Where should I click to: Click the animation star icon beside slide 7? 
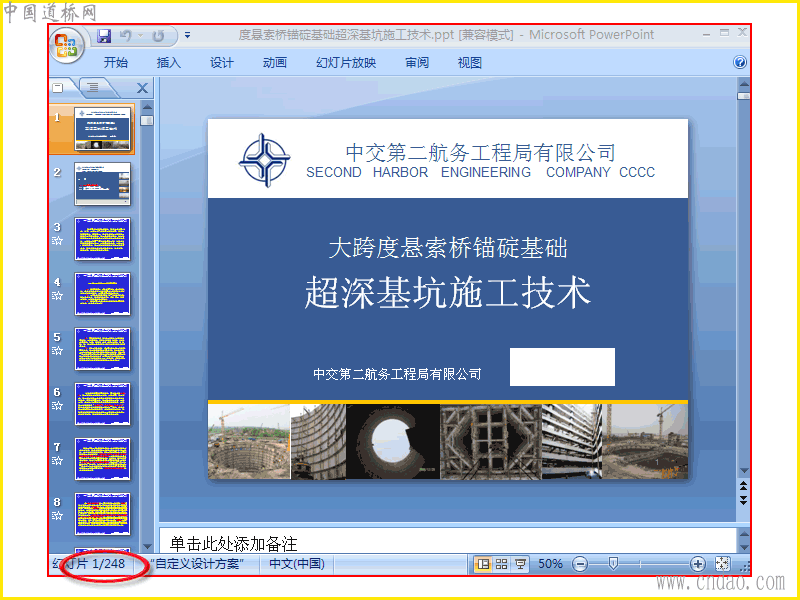click(57, 461)
